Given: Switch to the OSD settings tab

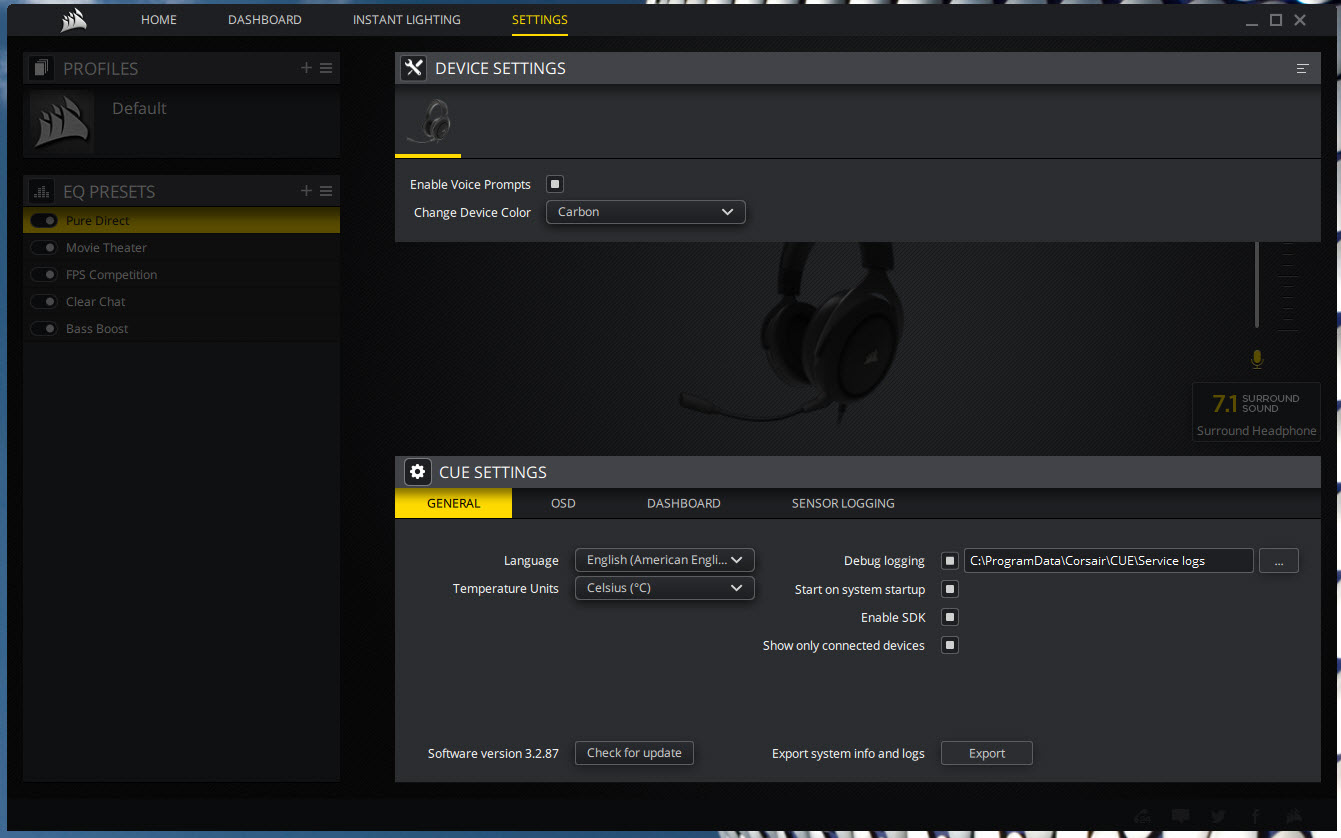Looking at the screenshot, I should click(563, 503).
